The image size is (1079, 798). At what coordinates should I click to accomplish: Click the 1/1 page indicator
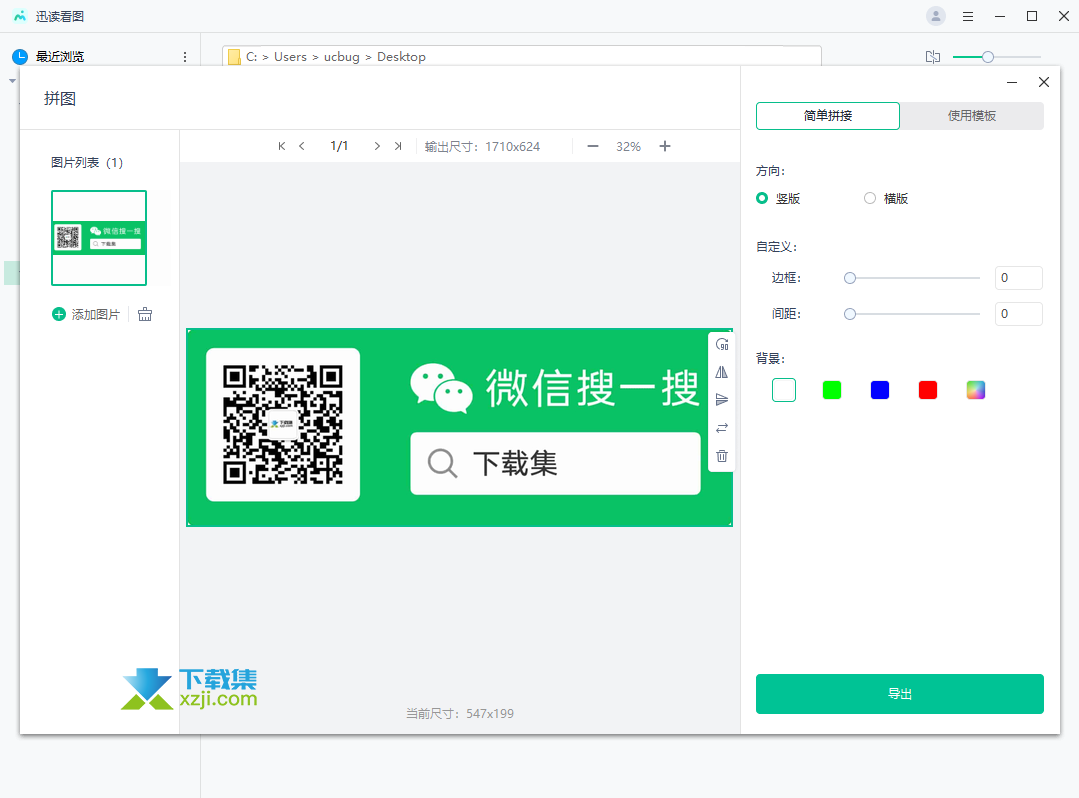tap(339, 146)
